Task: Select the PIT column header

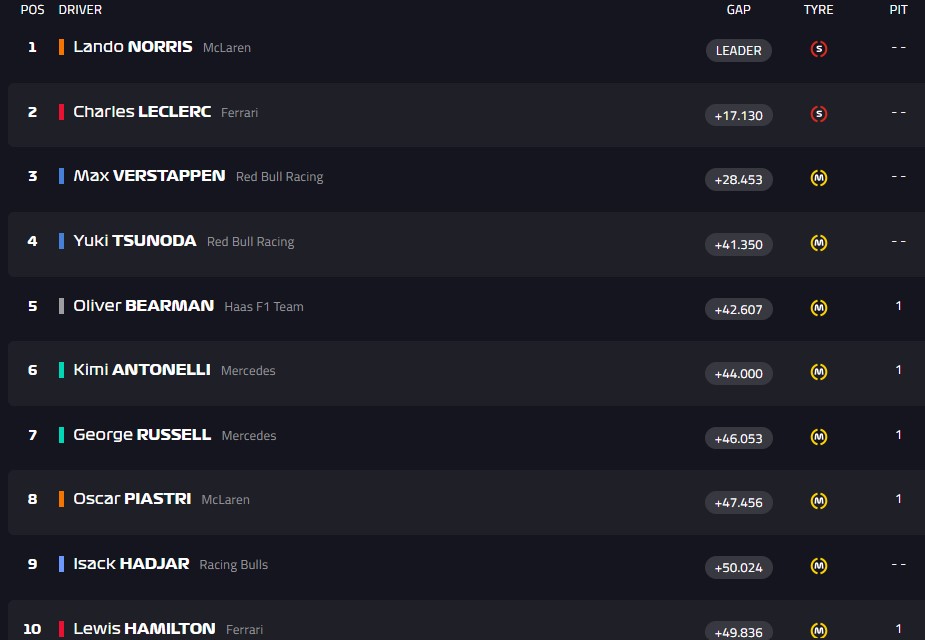Action: [898, 10]
